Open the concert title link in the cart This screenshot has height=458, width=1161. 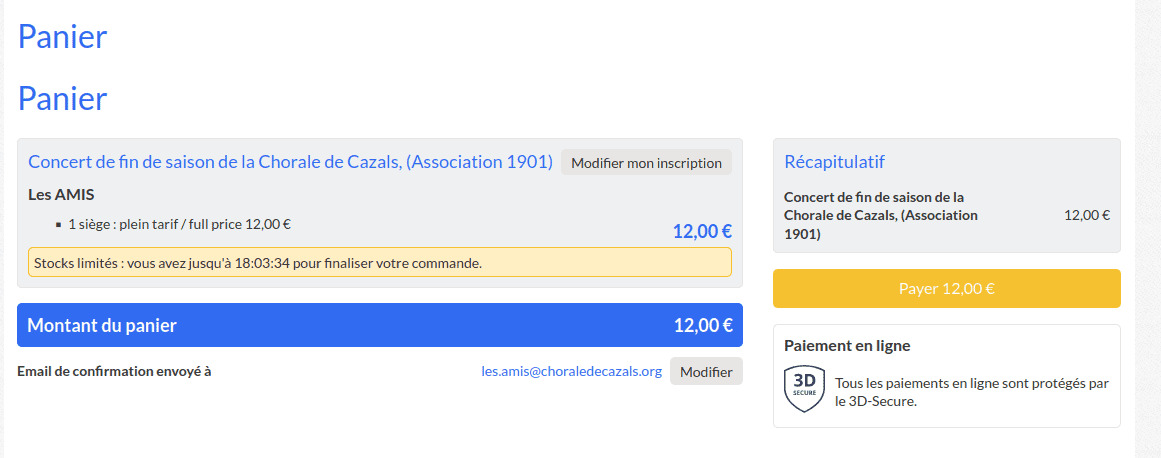[290, 162]
